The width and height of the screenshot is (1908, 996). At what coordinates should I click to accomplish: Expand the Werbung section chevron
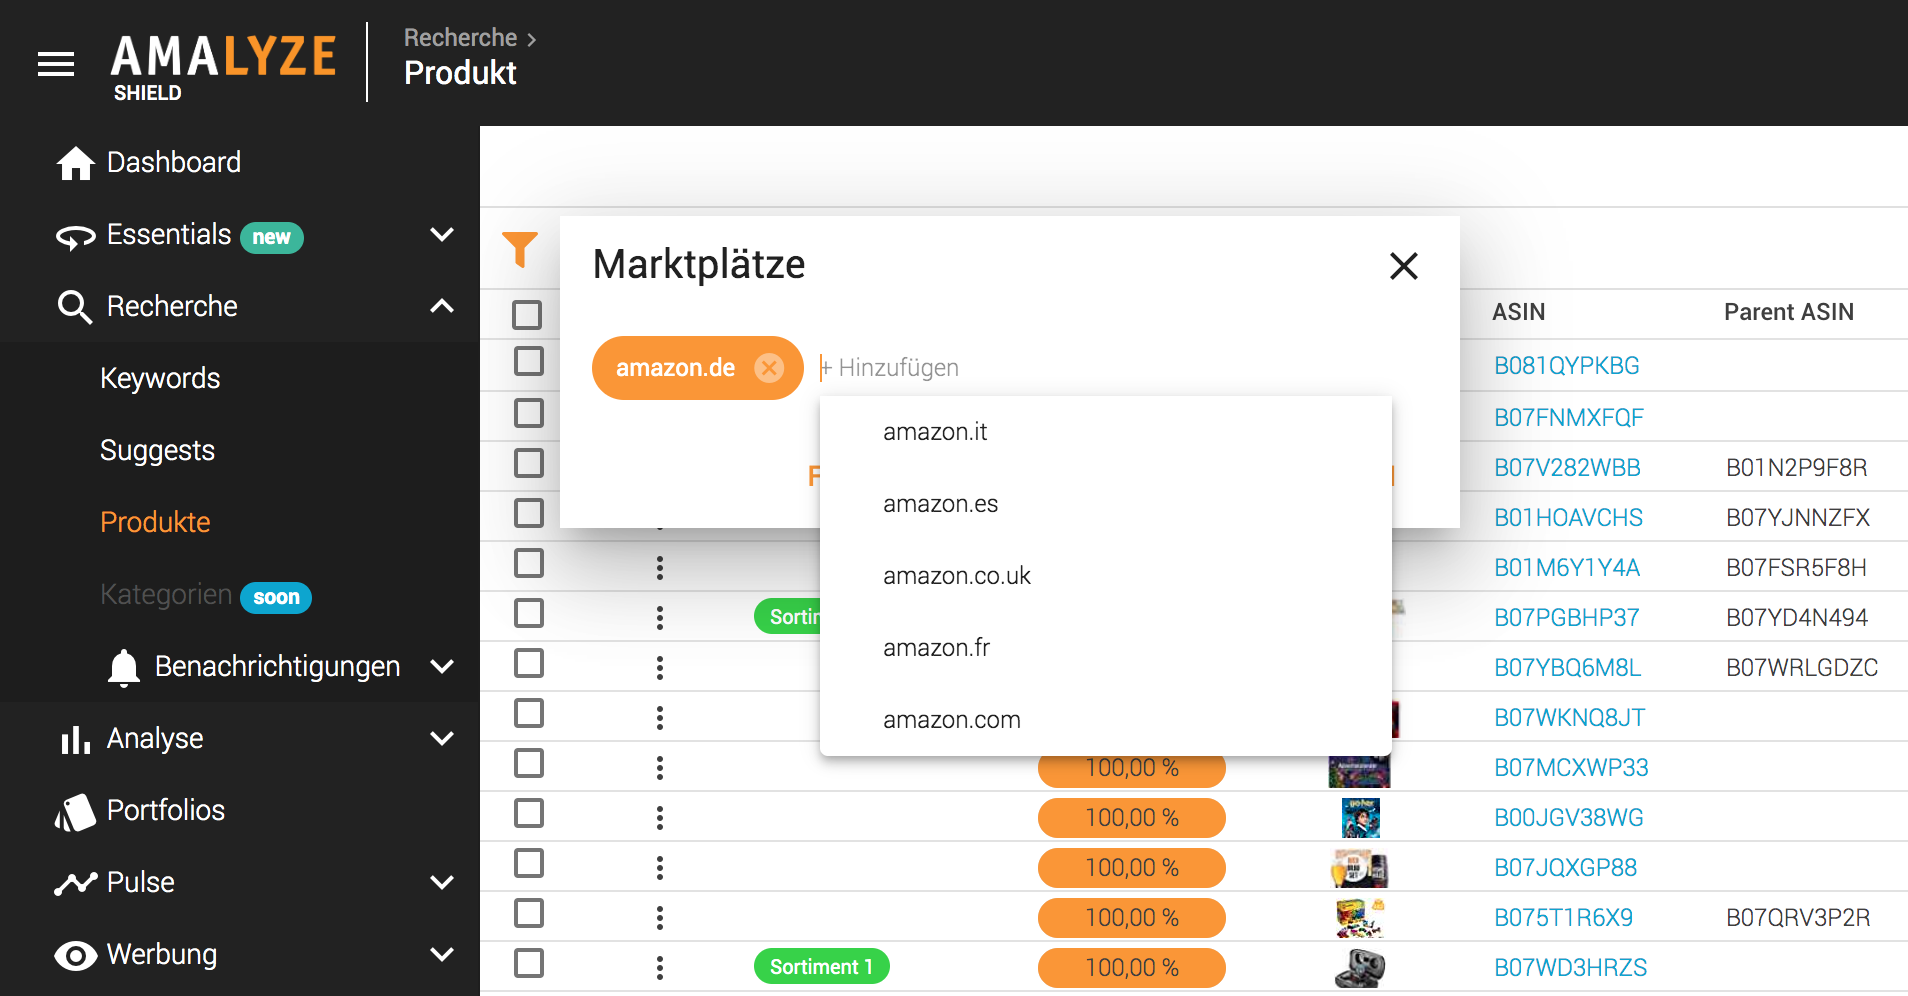tap(442, 955)
